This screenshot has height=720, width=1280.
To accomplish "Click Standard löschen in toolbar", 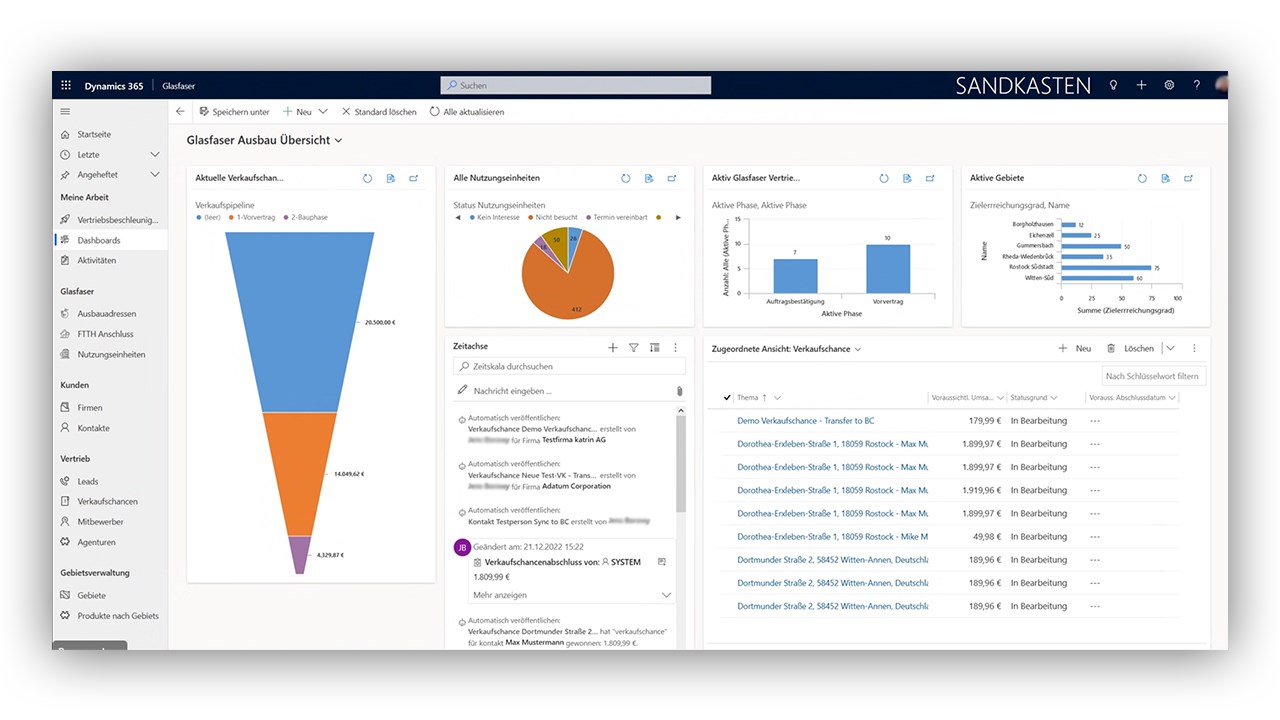I will [x=379, y=112].
